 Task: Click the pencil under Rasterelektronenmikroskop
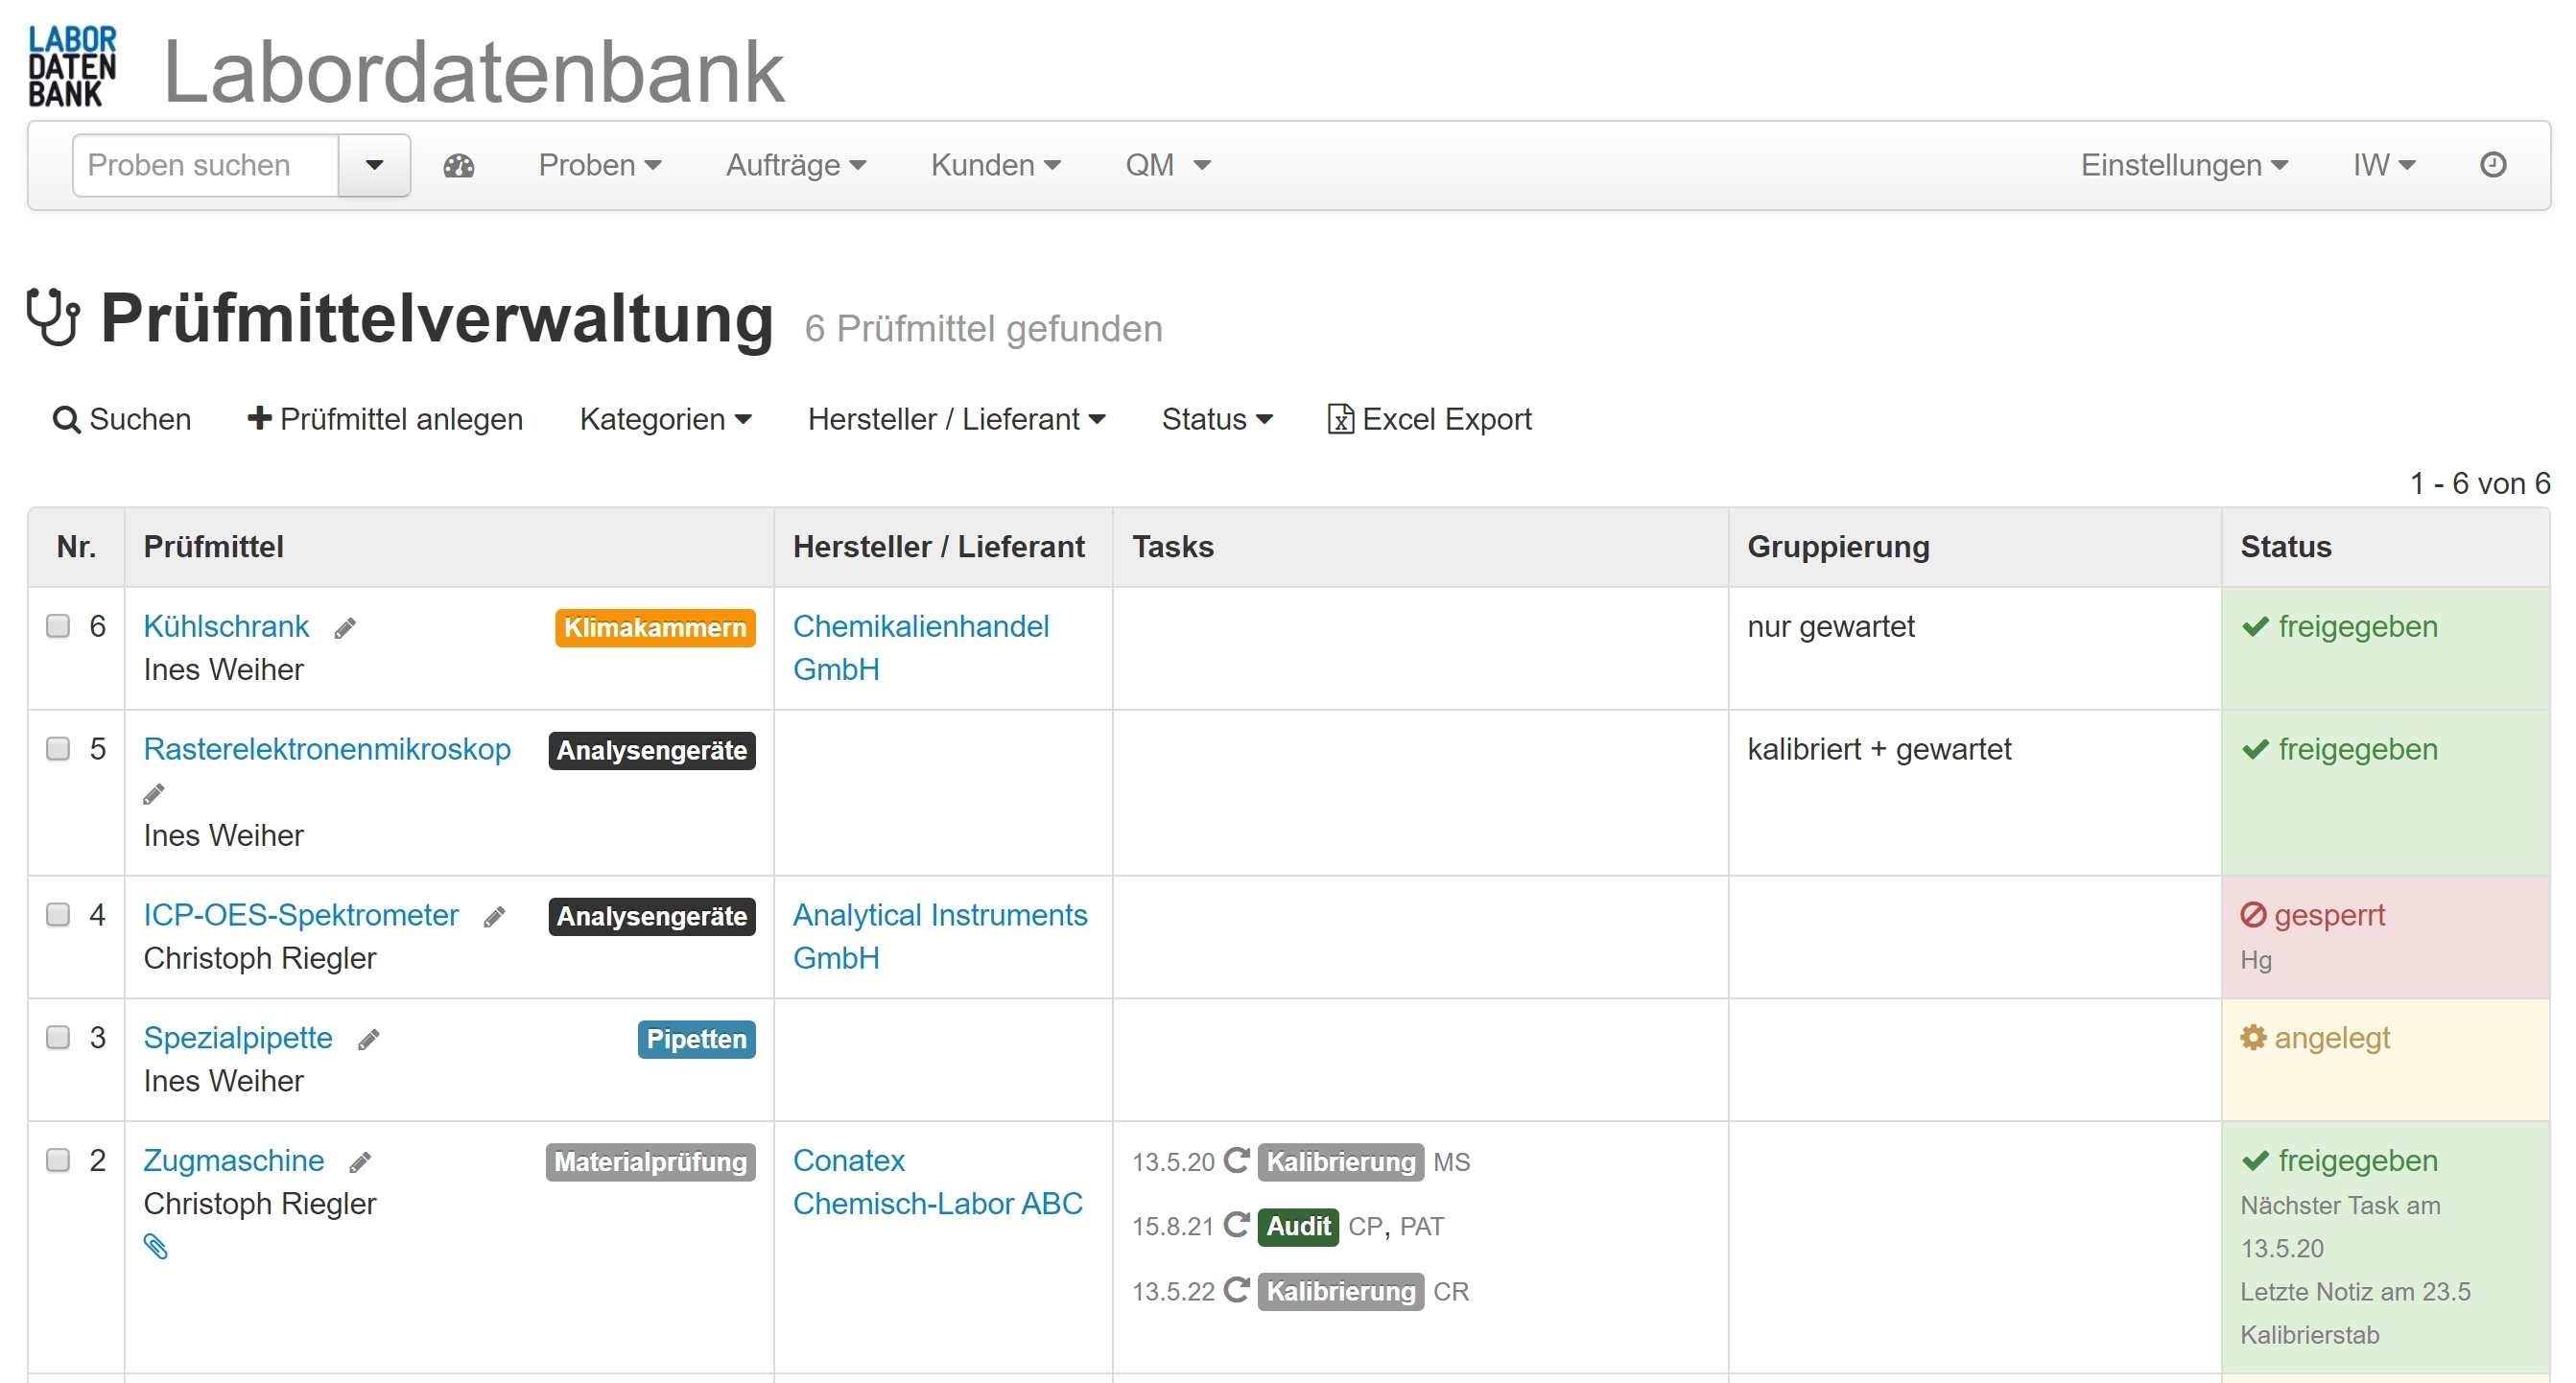[x=154, y=794]
